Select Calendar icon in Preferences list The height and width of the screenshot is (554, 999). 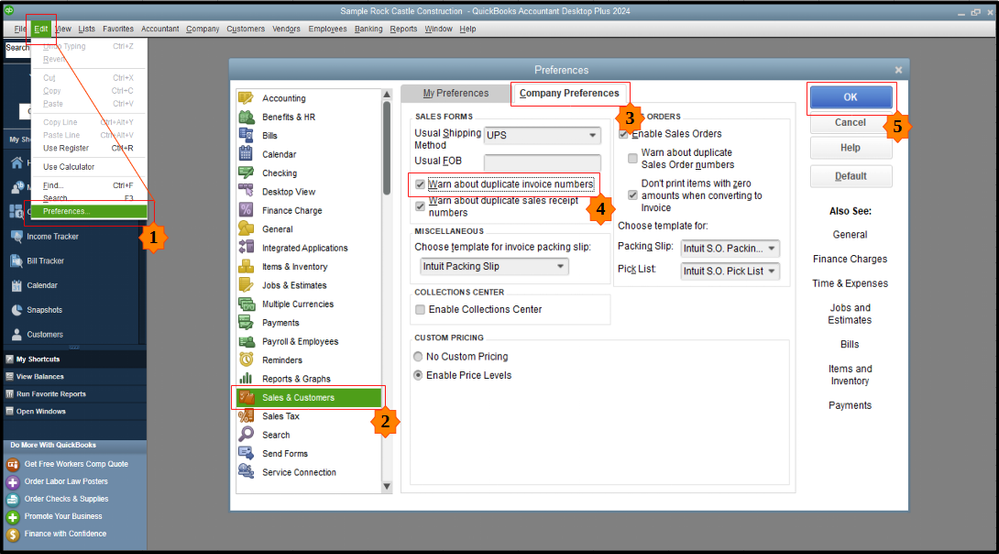(246, 153)
